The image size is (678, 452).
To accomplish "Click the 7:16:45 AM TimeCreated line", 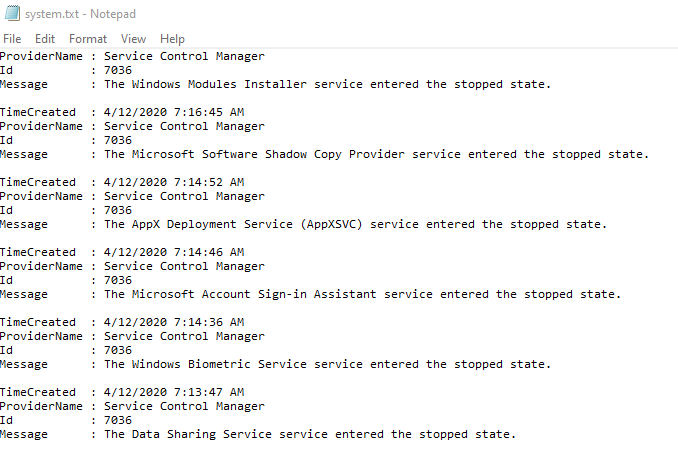I will coord(173,112).
